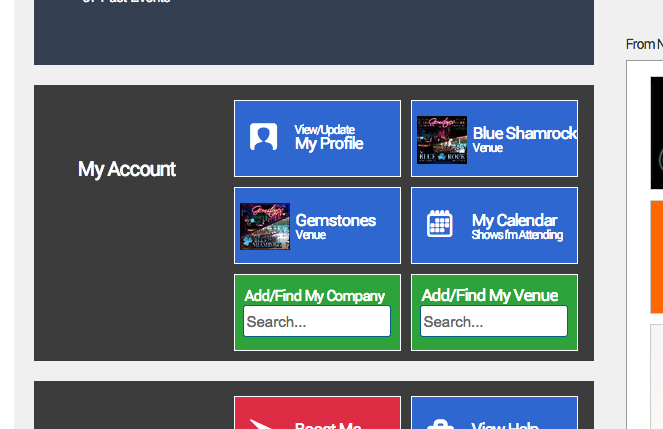Focus the Add/Find My Venue search field
The height and width of the screenshot is (429, 663).
(494, 322)
